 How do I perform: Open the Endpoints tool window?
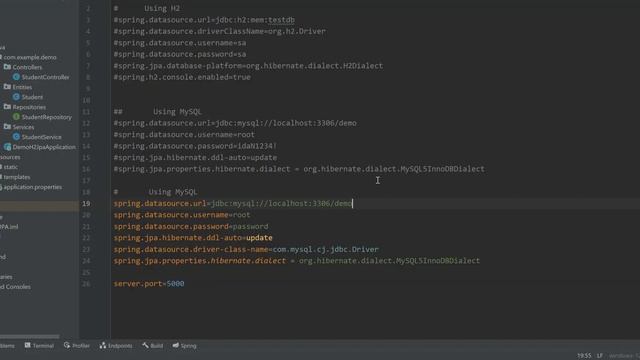click(x=116, y=346)
